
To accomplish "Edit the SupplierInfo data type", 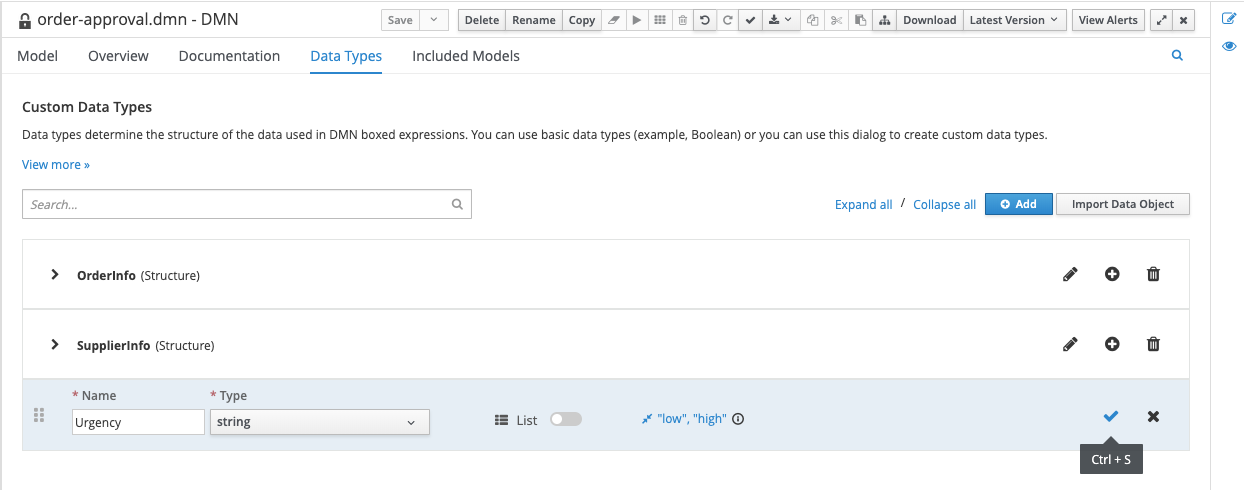I will (x=1070, y=344).
